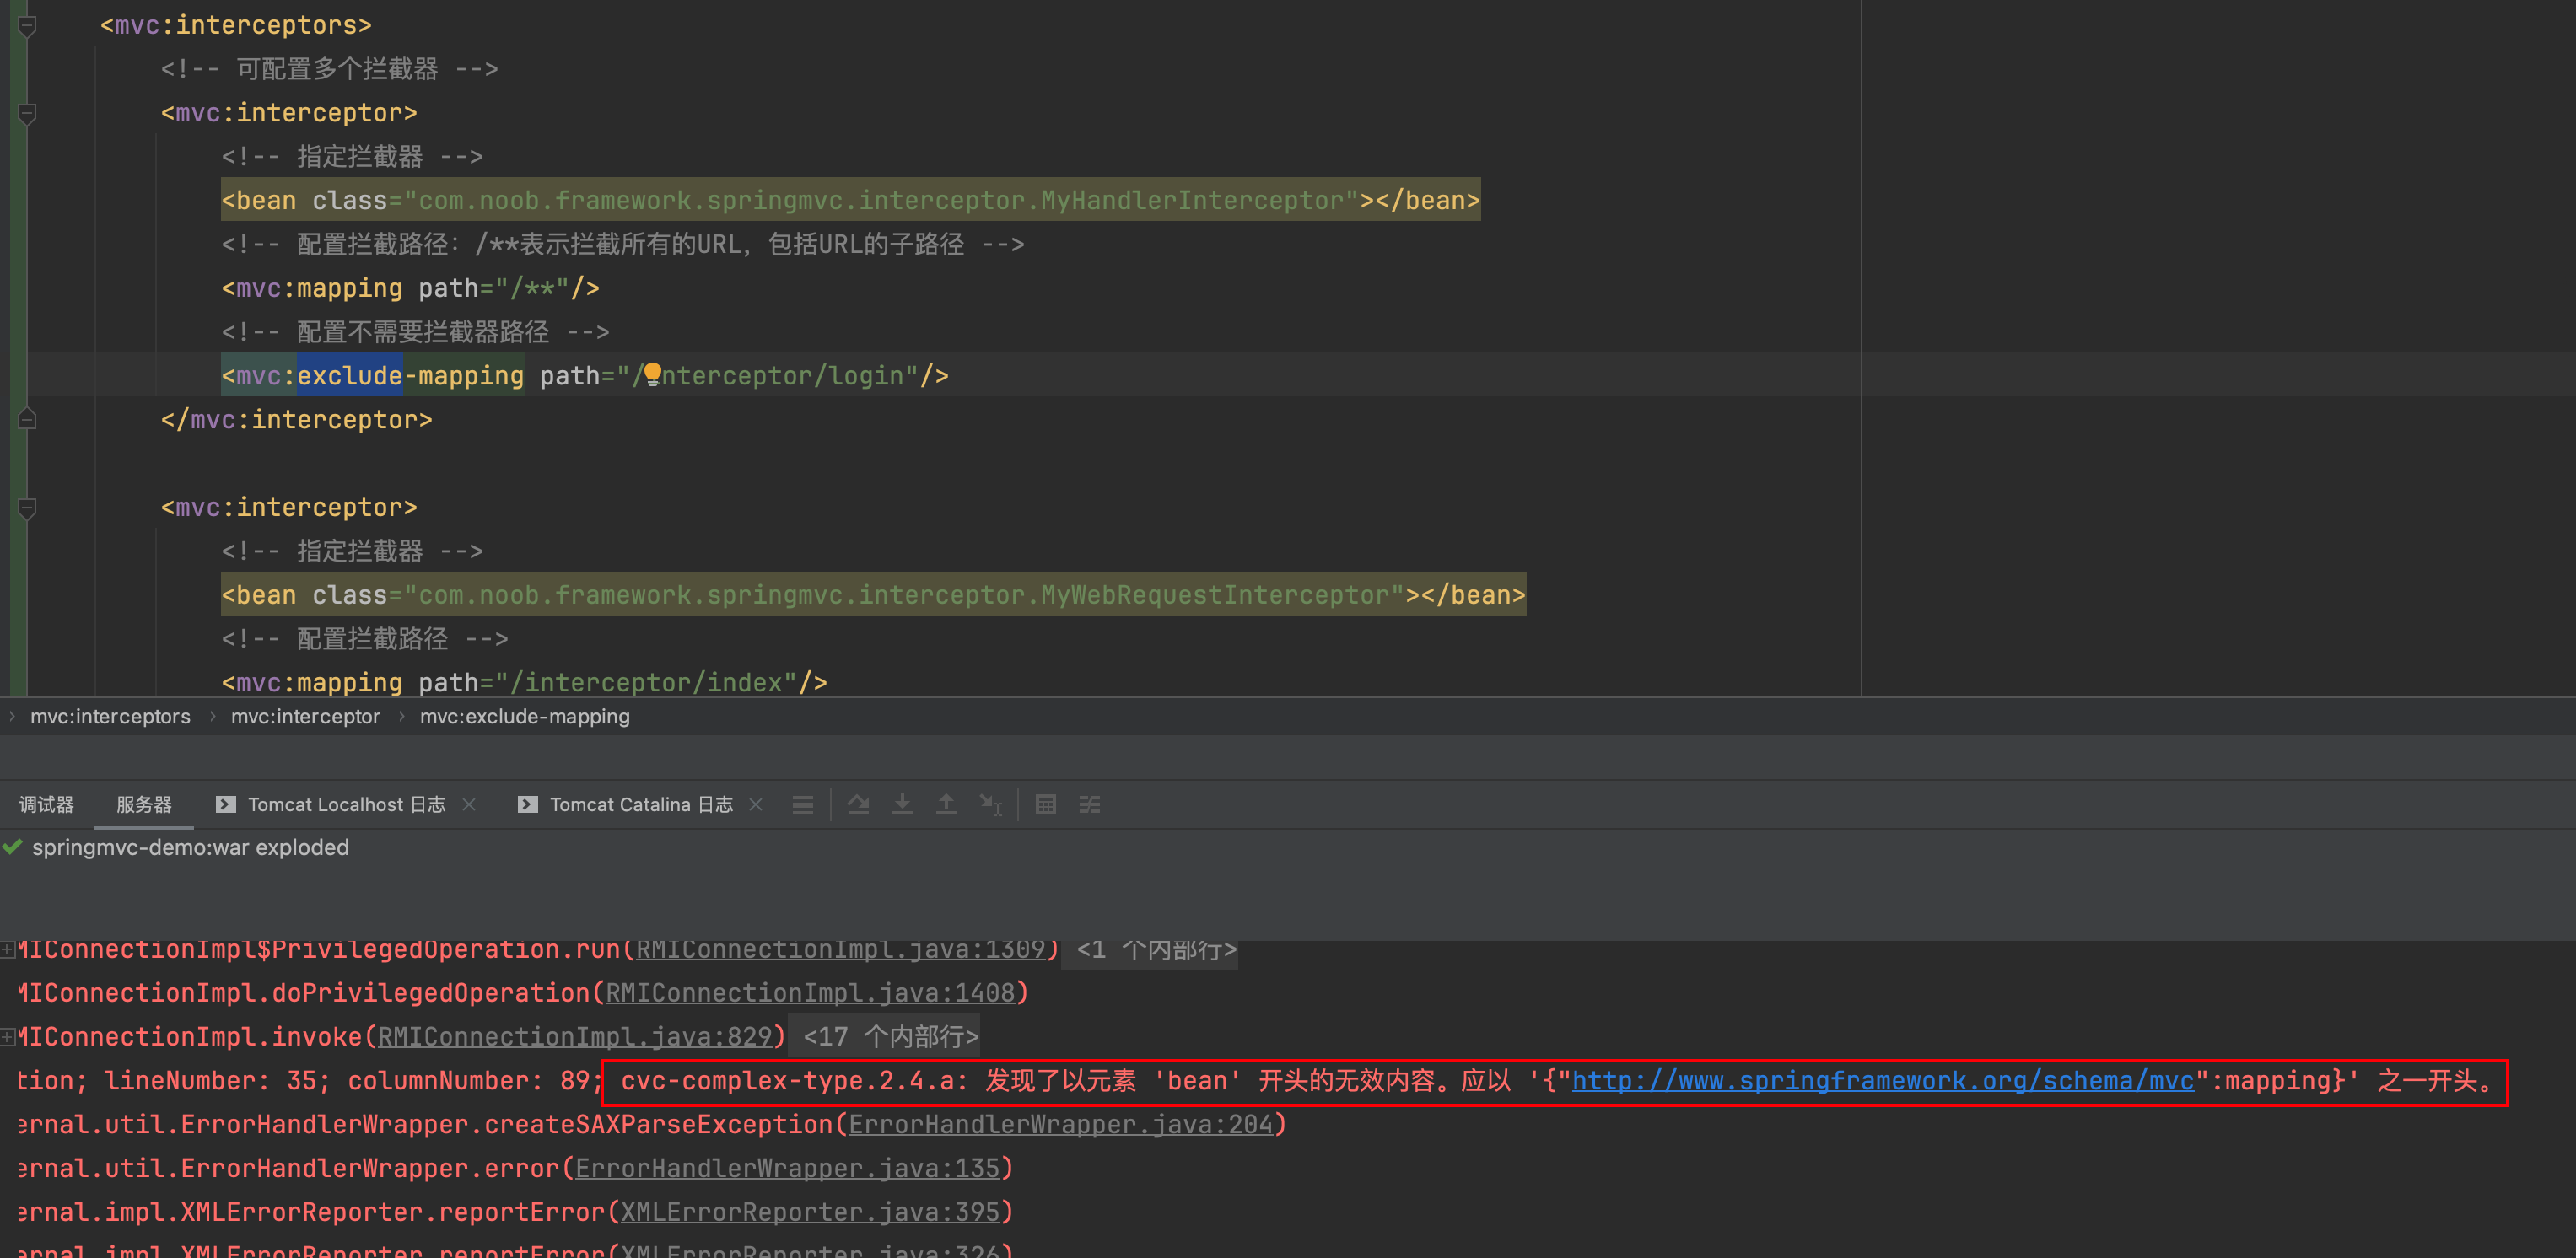Click the fold end marker at closing mvc:interceptor

click(x=28, y=419)
